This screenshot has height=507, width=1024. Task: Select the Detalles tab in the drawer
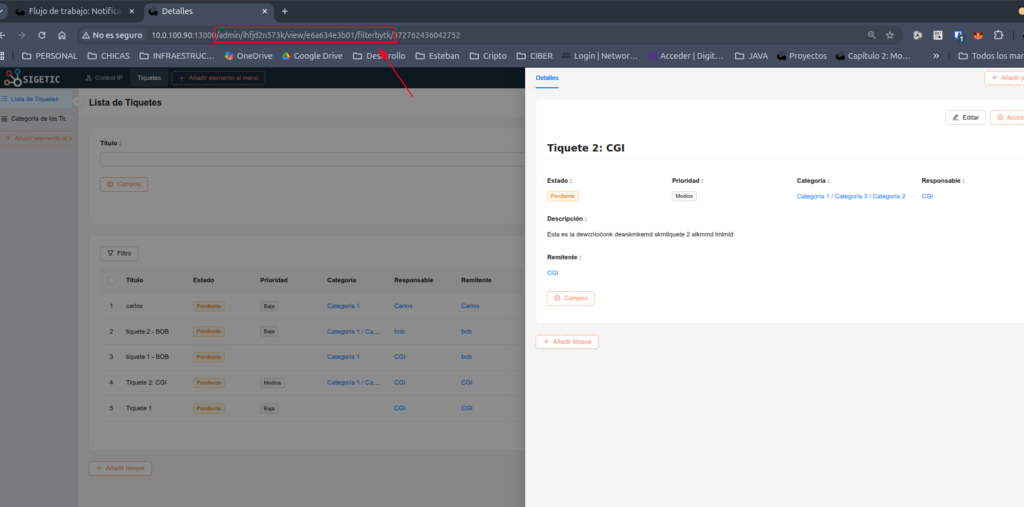547,78
